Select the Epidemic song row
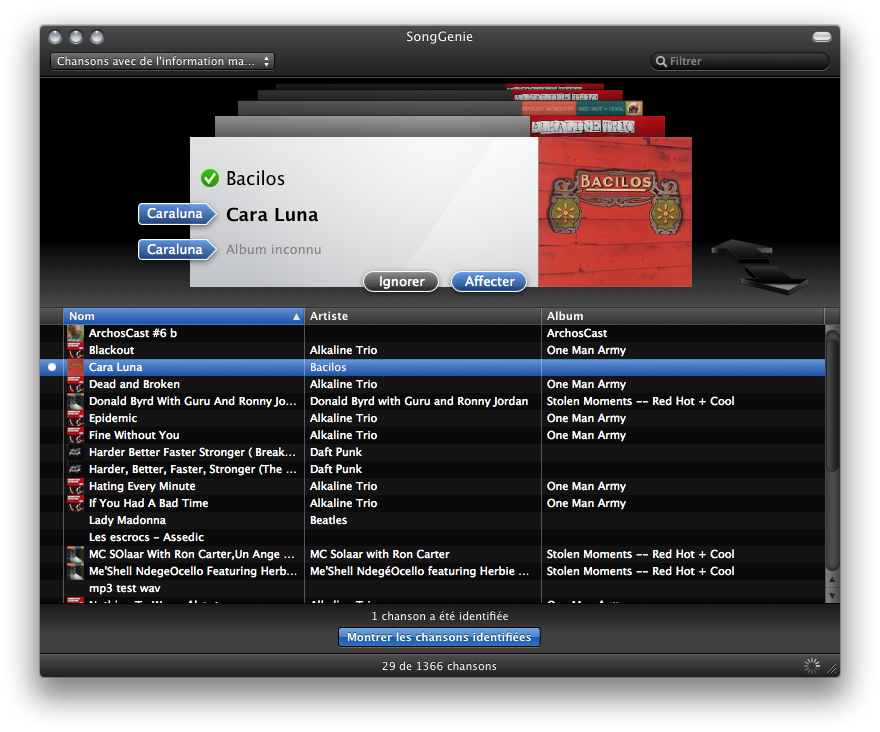 click(432, 418)
